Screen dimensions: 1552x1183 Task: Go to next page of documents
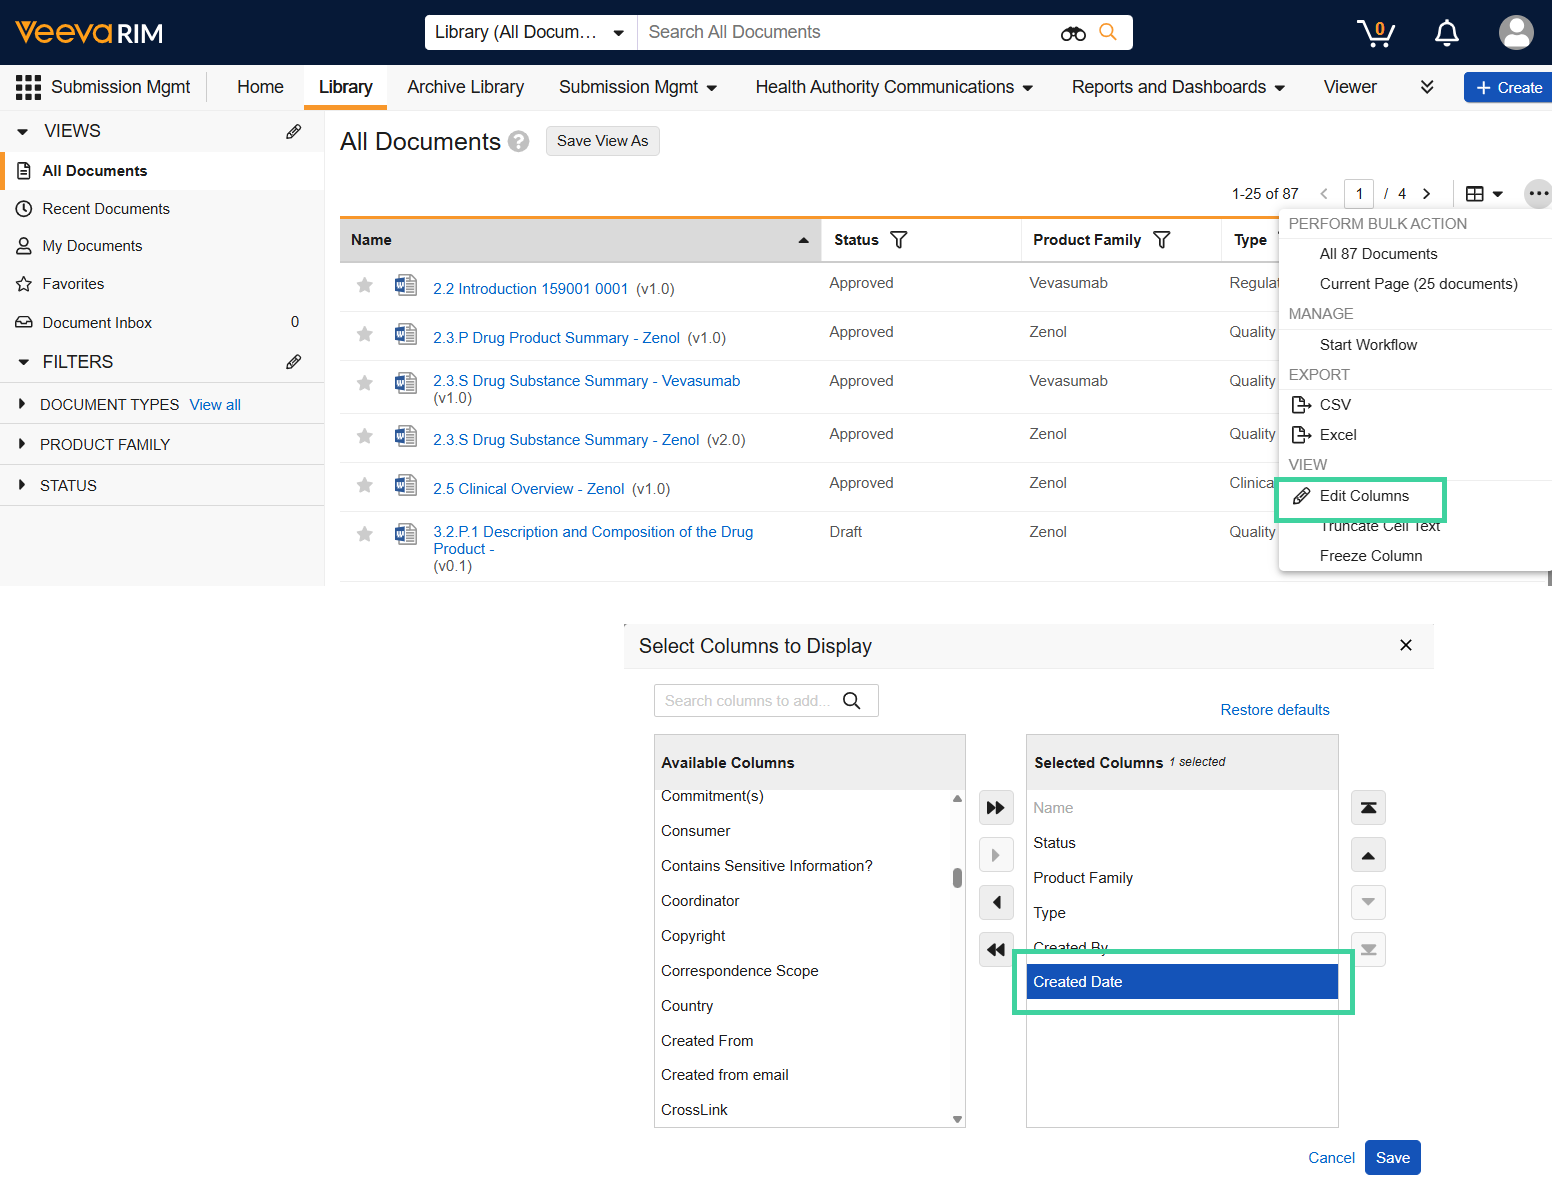[1427, 194]
